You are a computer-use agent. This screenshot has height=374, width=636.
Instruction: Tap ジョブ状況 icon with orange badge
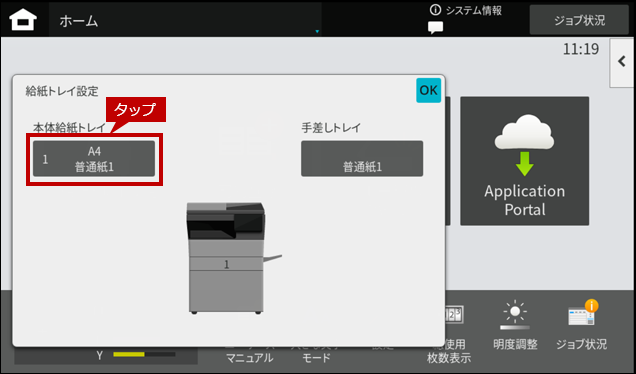point(582,325)
